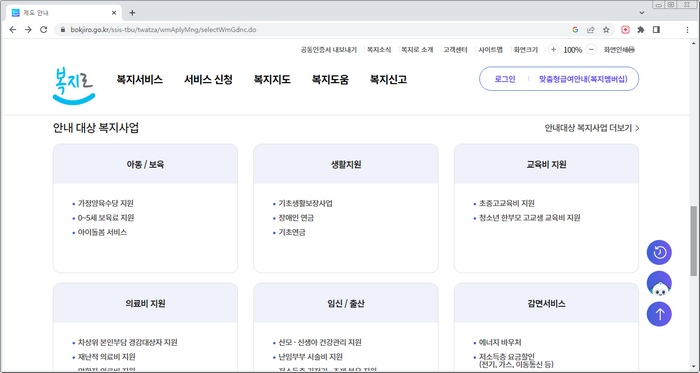
Task: Click the 복지로 소개 link
Action: (417, 50)
